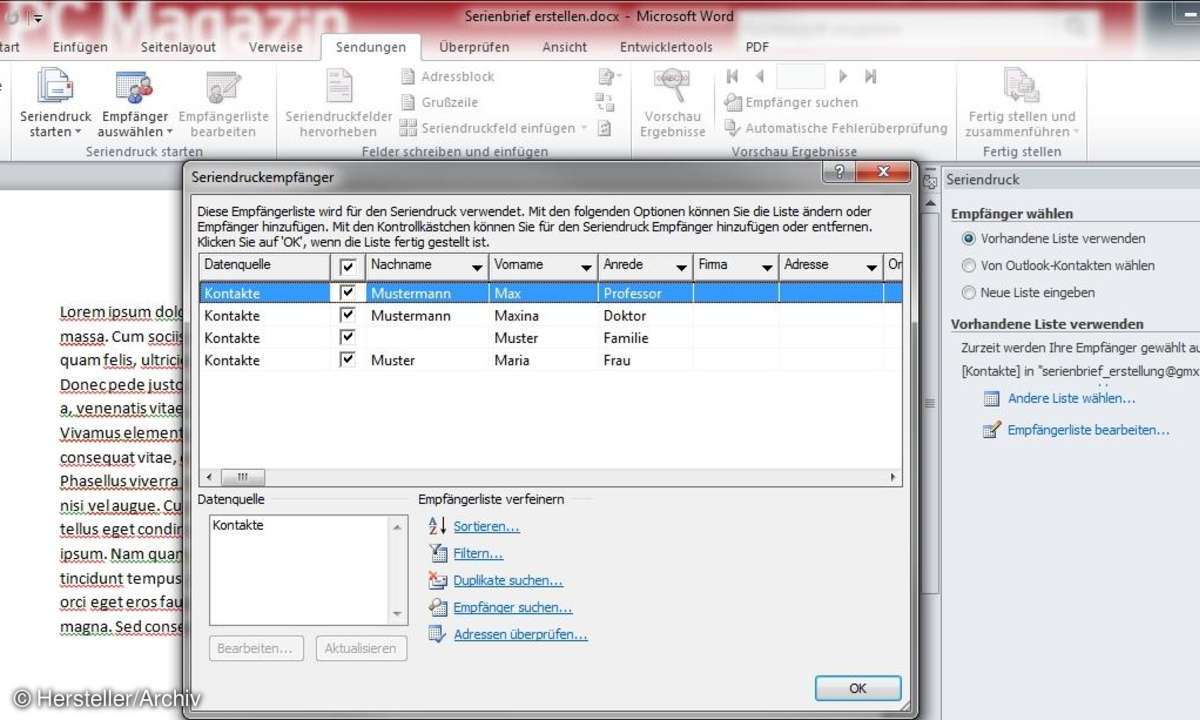
Task: Switch to Seitenlayout tab
Action: click(179, 47)
